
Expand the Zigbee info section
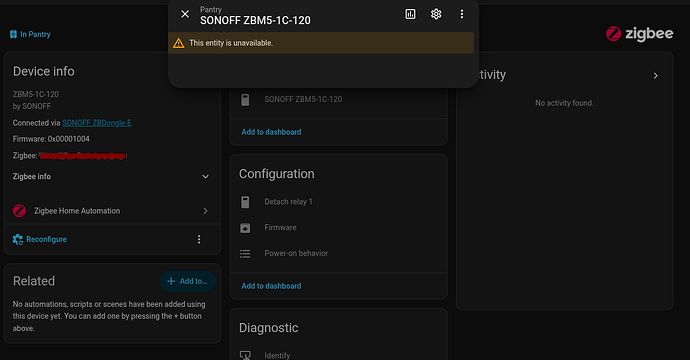[111, 176]
